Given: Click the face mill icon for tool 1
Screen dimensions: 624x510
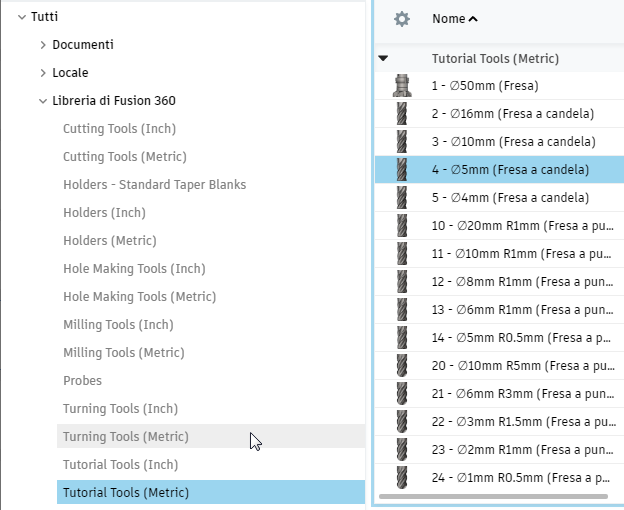Looking at the screenshot, I should pyautogui.click(x=402, y=86).
